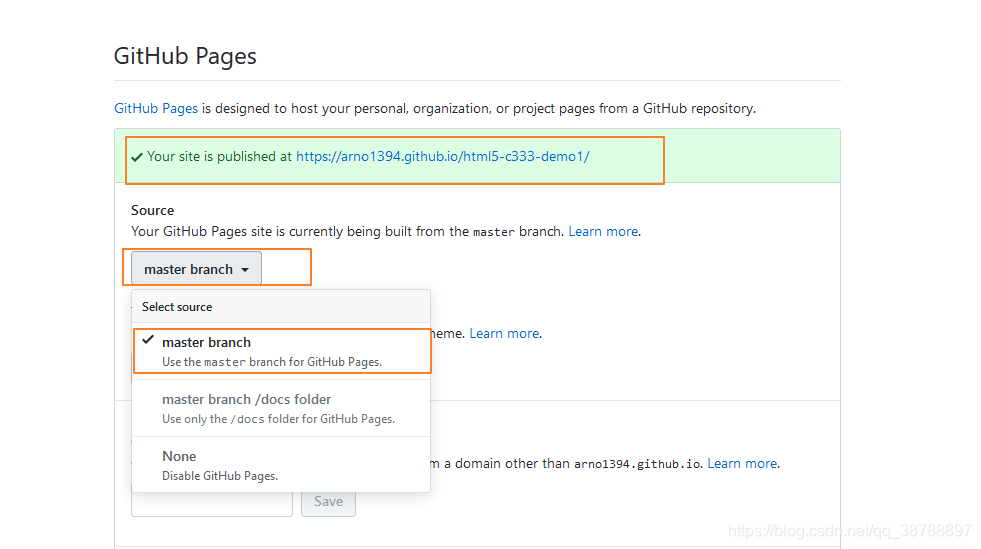Screen dimensions: 981x549
Task: Click Learn more after arno1394.github.io domain text
Action: (742, 463)
